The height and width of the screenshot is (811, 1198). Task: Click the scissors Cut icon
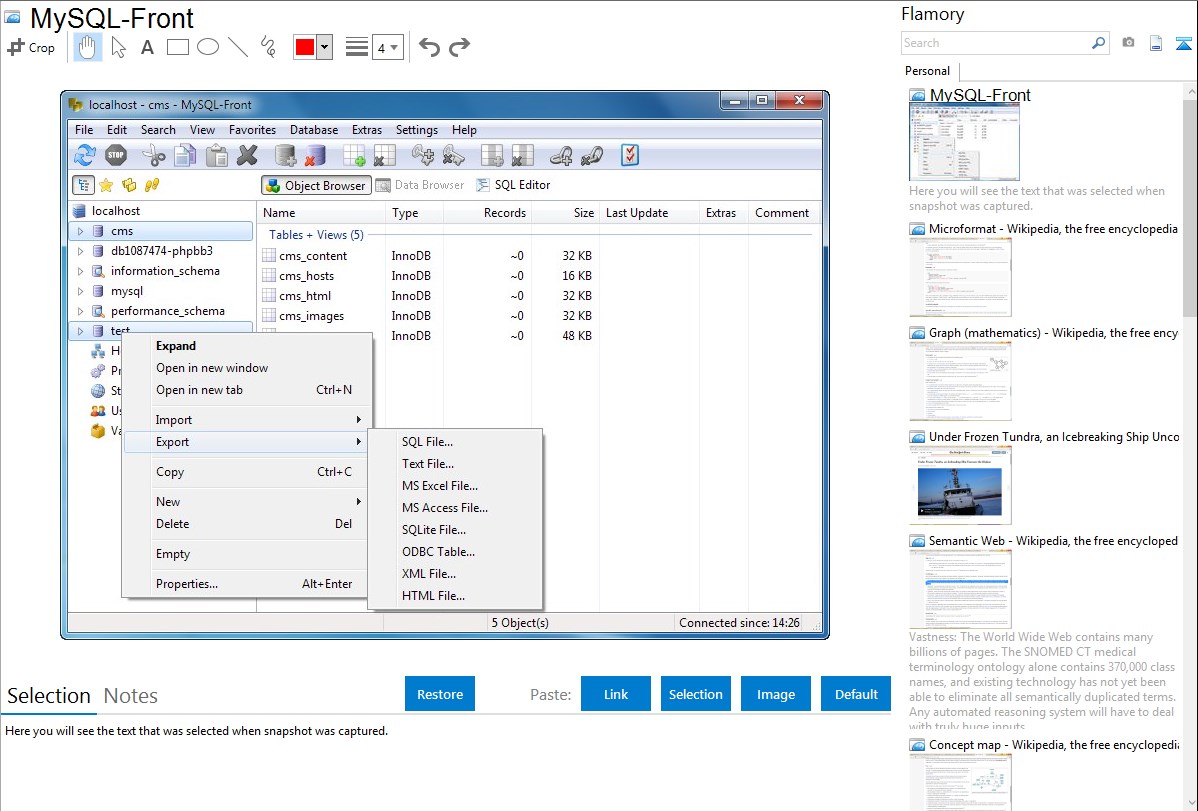(154, 156)
